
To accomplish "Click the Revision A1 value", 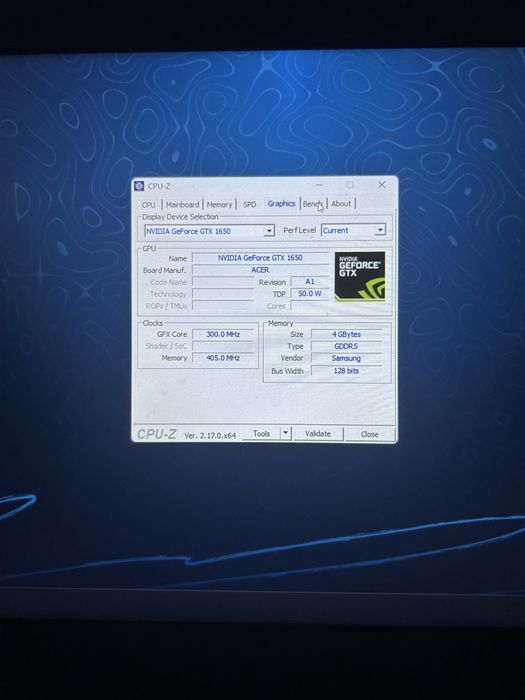I will pos(310,282).
